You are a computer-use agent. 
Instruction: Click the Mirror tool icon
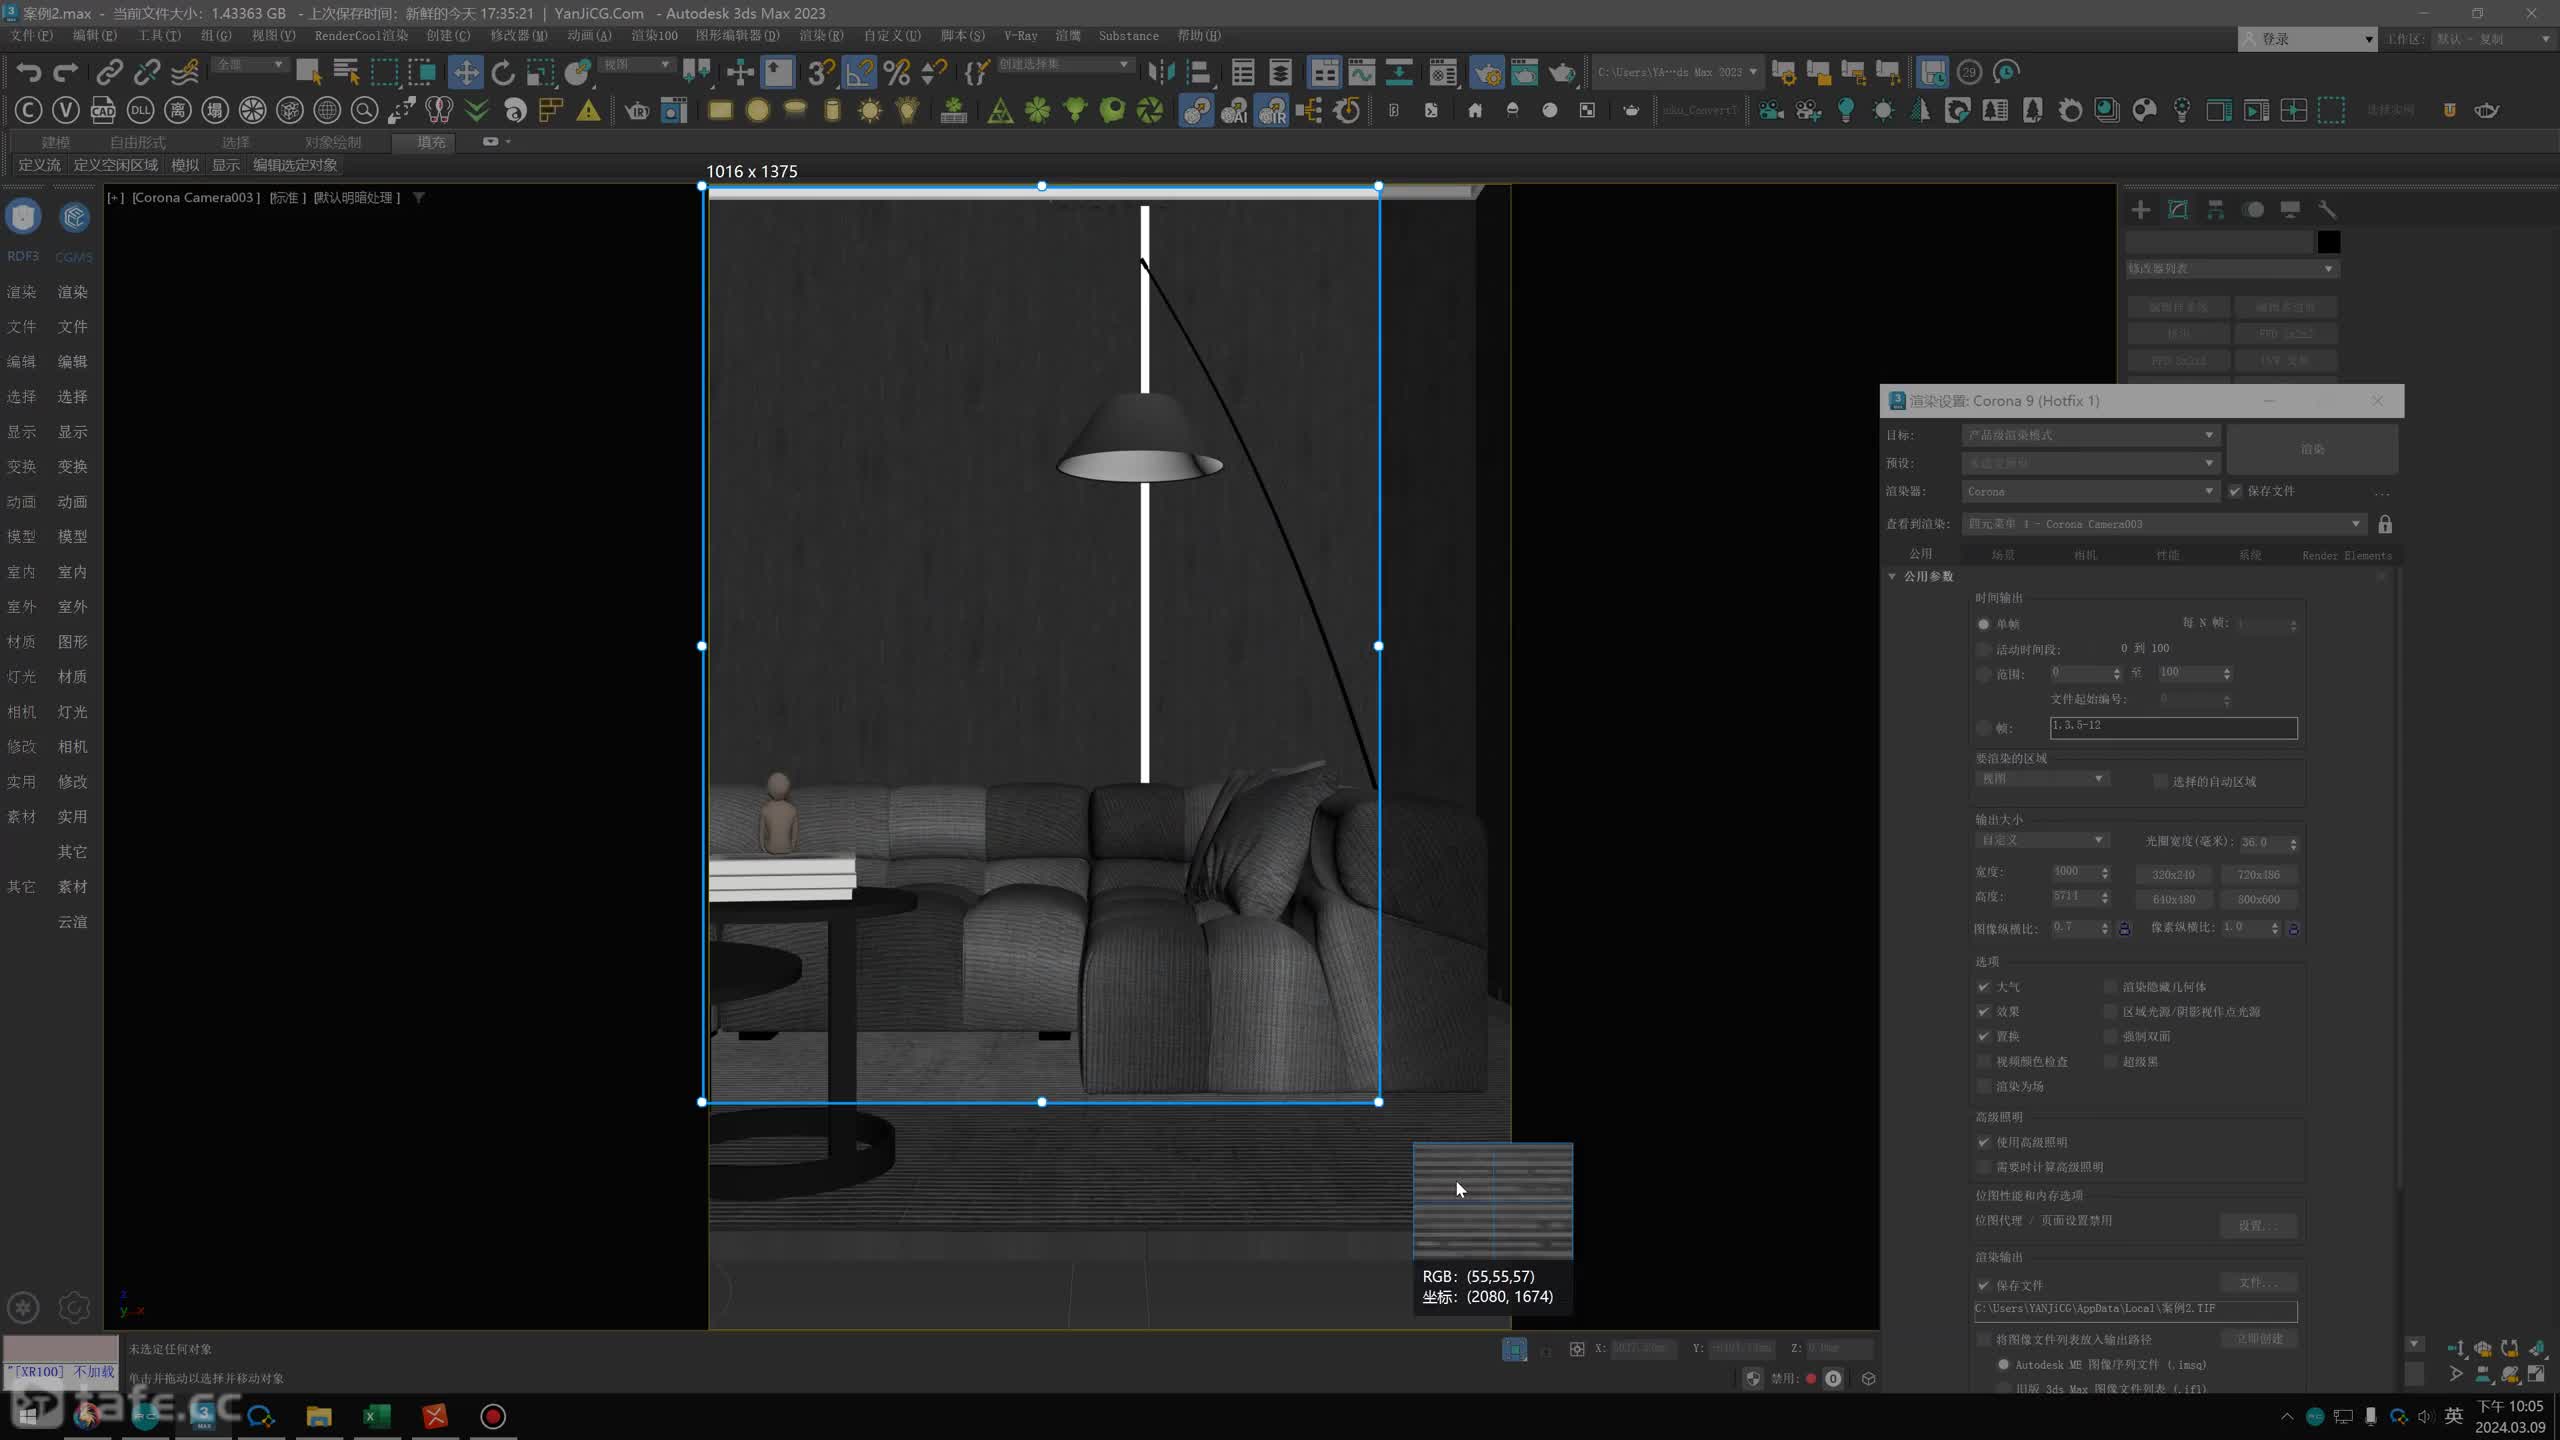click(x=1161, y=72)
